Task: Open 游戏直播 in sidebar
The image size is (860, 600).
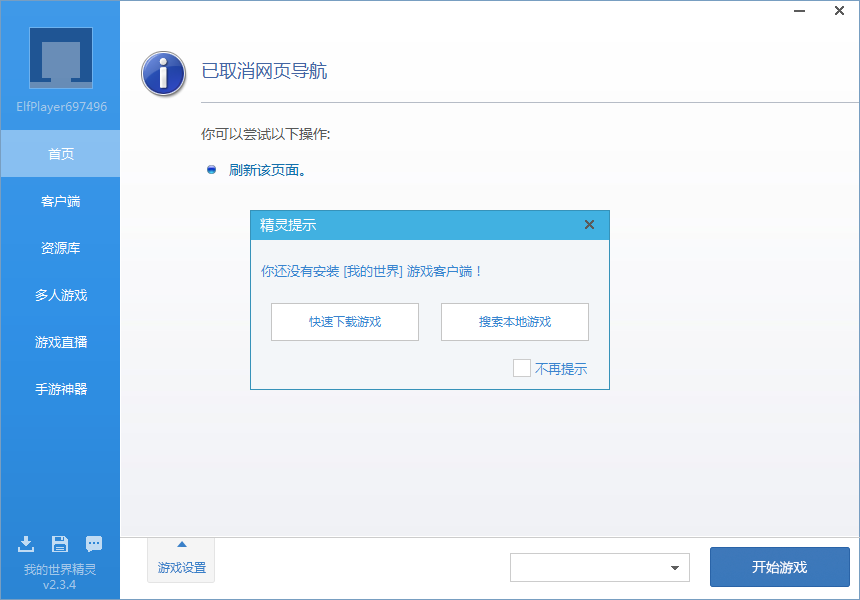Action: click(x=60, y=342)
